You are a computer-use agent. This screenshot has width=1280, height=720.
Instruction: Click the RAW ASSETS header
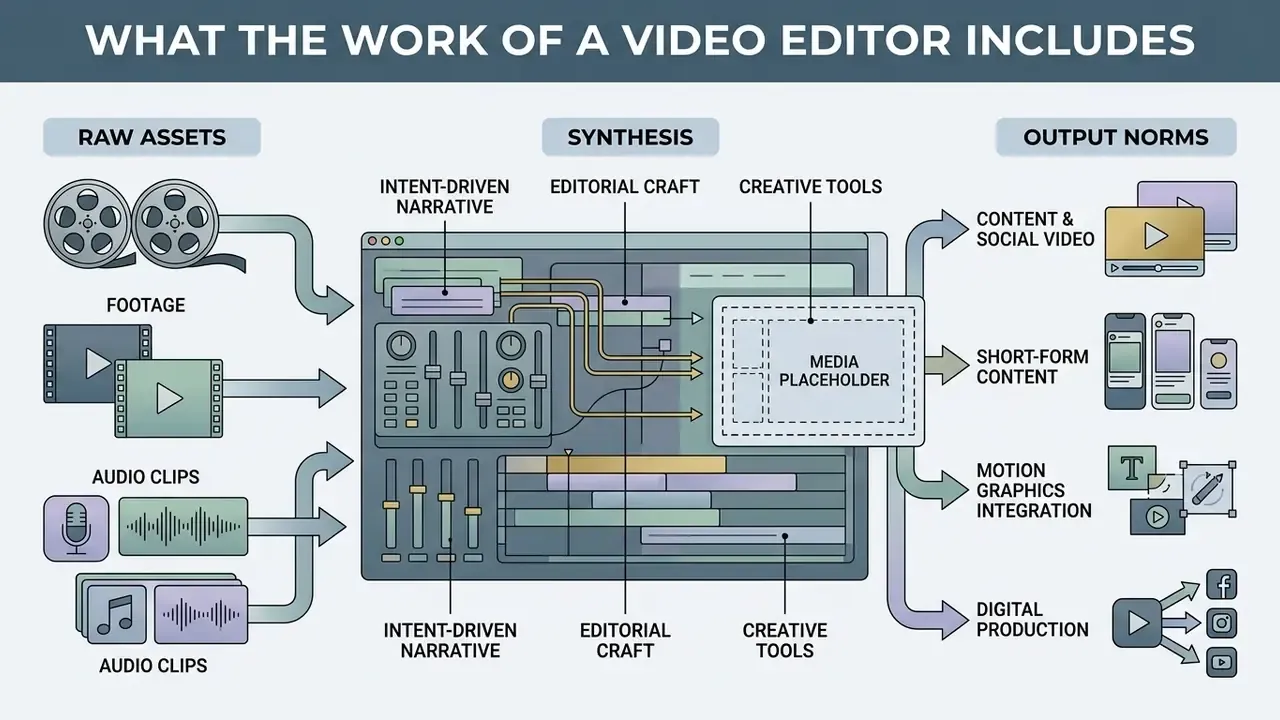[152, 137]
